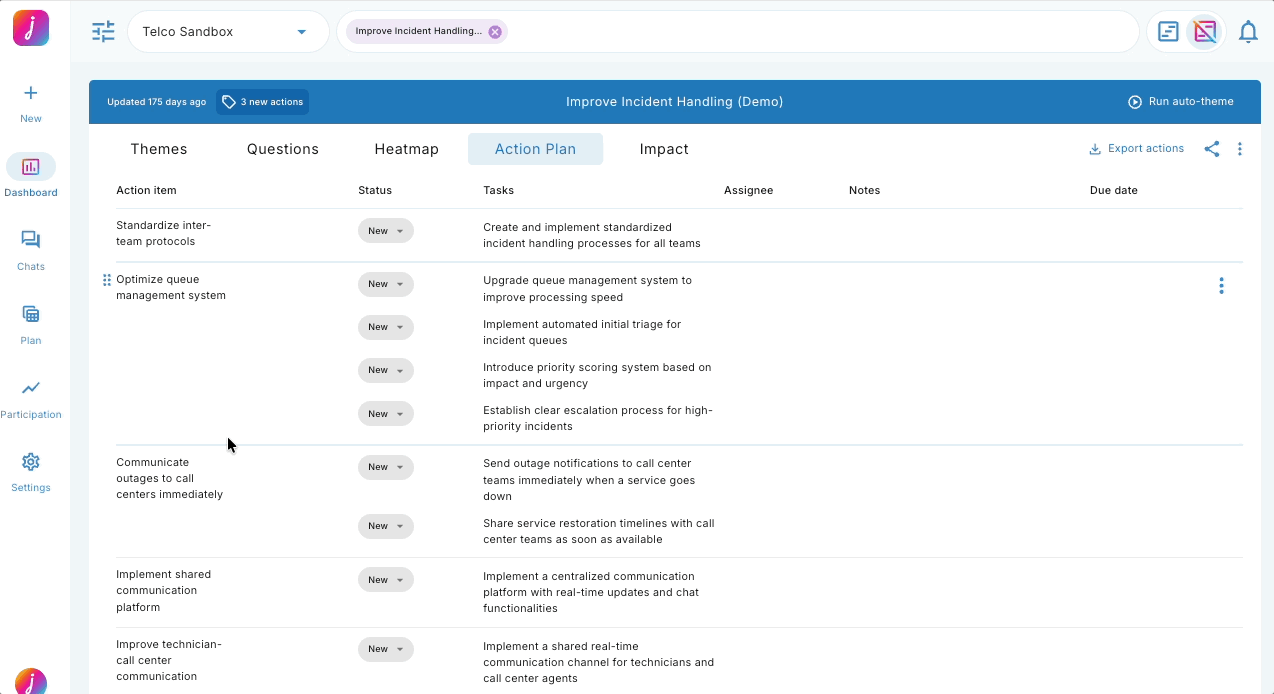Click the notifications bell icon
1274x694 pixels.
[x=1248, y=32]
